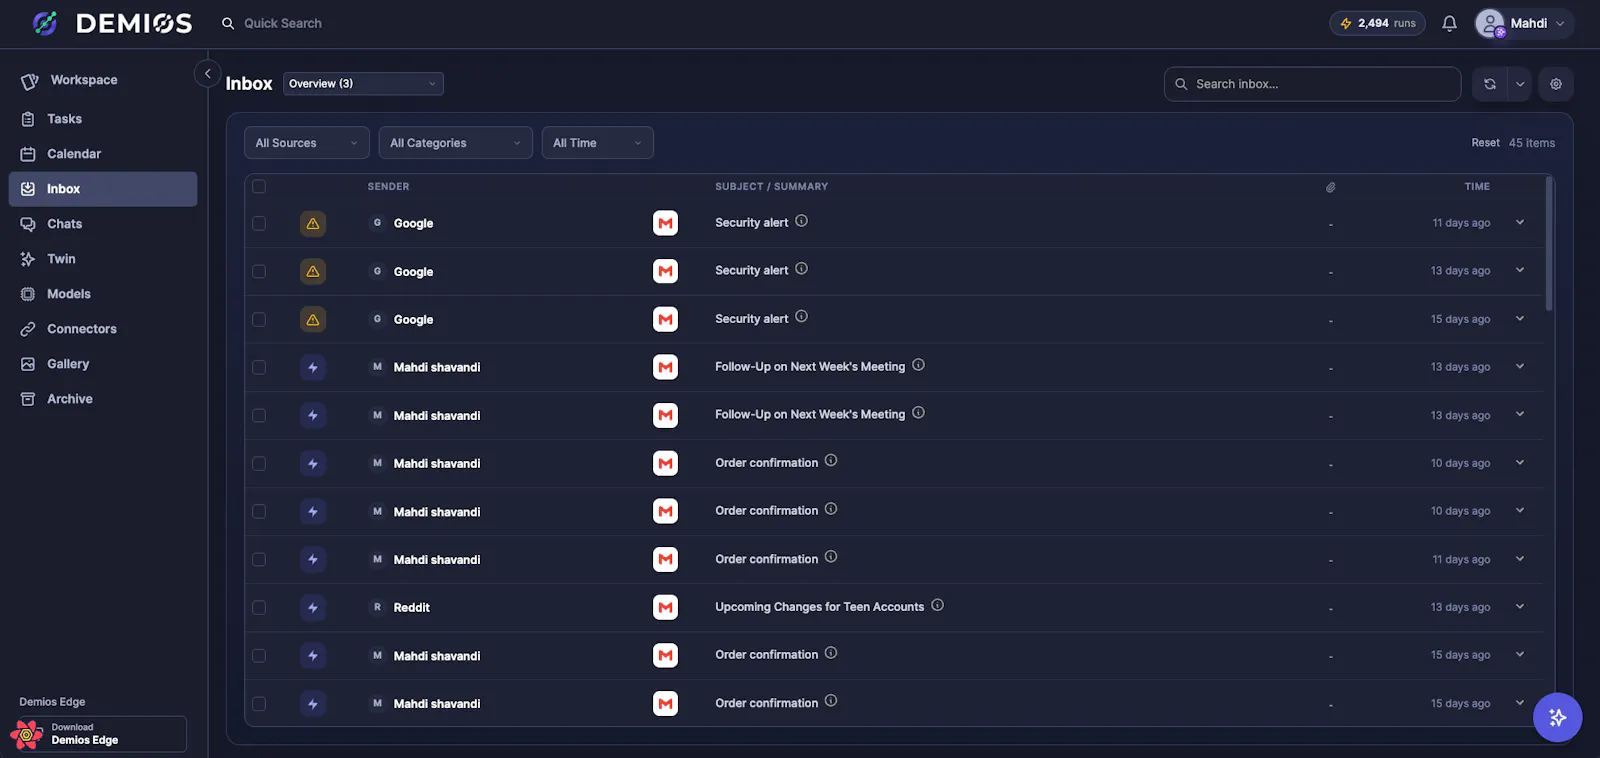Click Workspace sidebar icon

(30, 81)
